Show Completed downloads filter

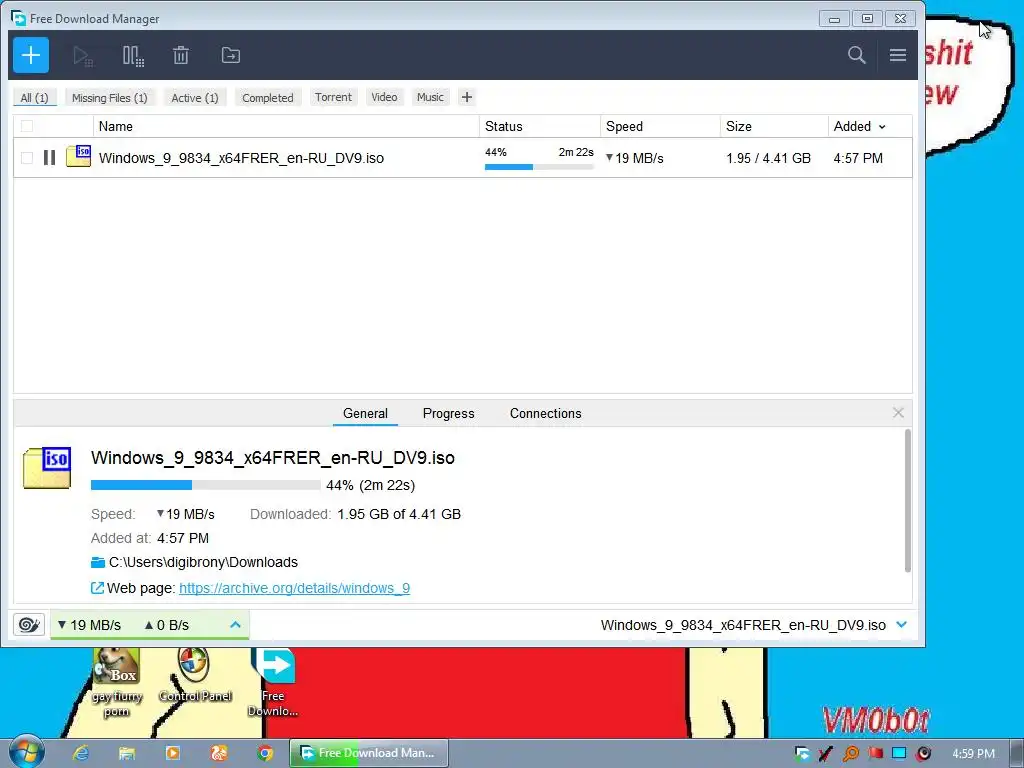(x=268, y=97)
